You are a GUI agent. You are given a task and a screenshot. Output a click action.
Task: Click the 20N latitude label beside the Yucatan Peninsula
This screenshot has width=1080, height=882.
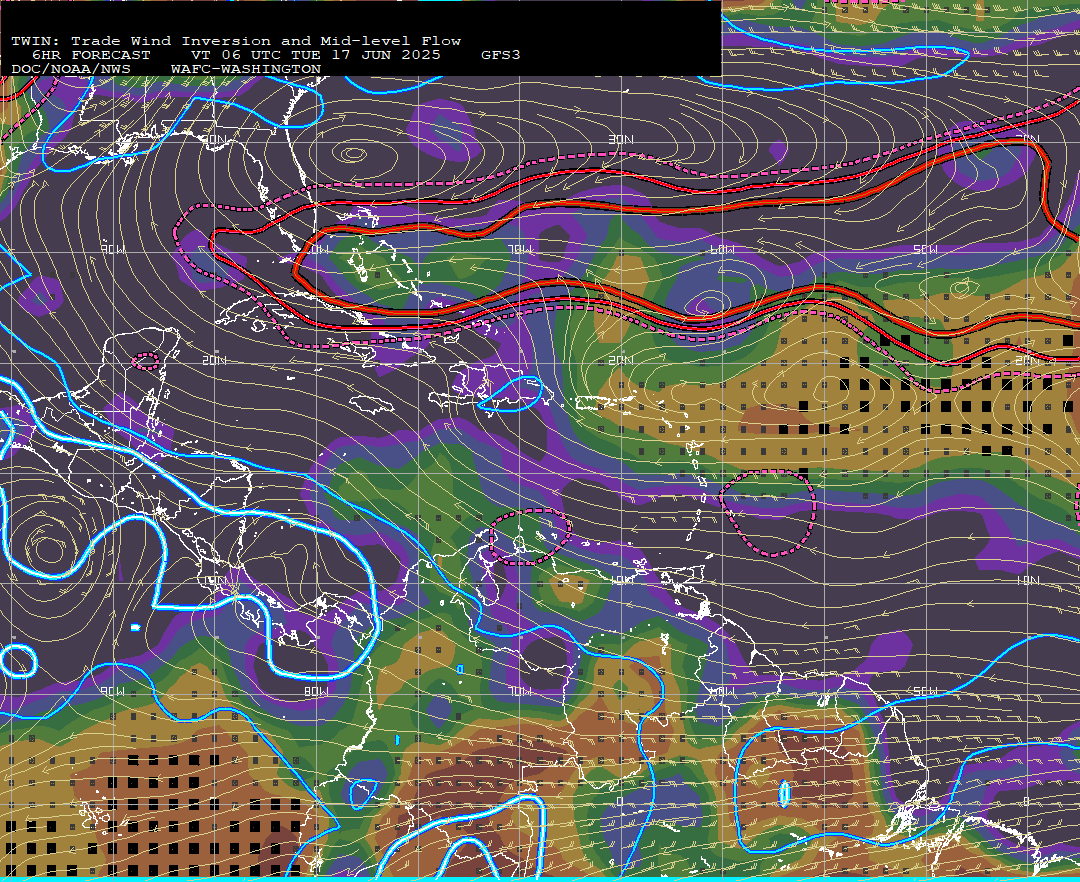[x=214, y=360]
